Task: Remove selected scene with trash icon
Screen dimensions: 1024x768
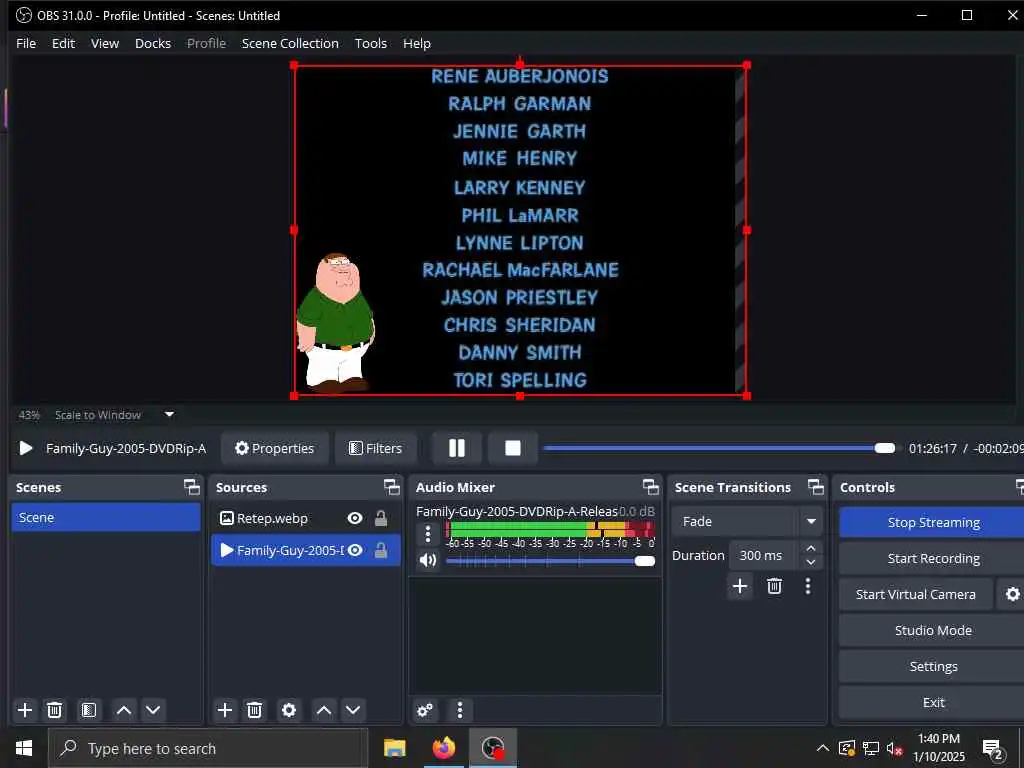Action: point(55,710)
